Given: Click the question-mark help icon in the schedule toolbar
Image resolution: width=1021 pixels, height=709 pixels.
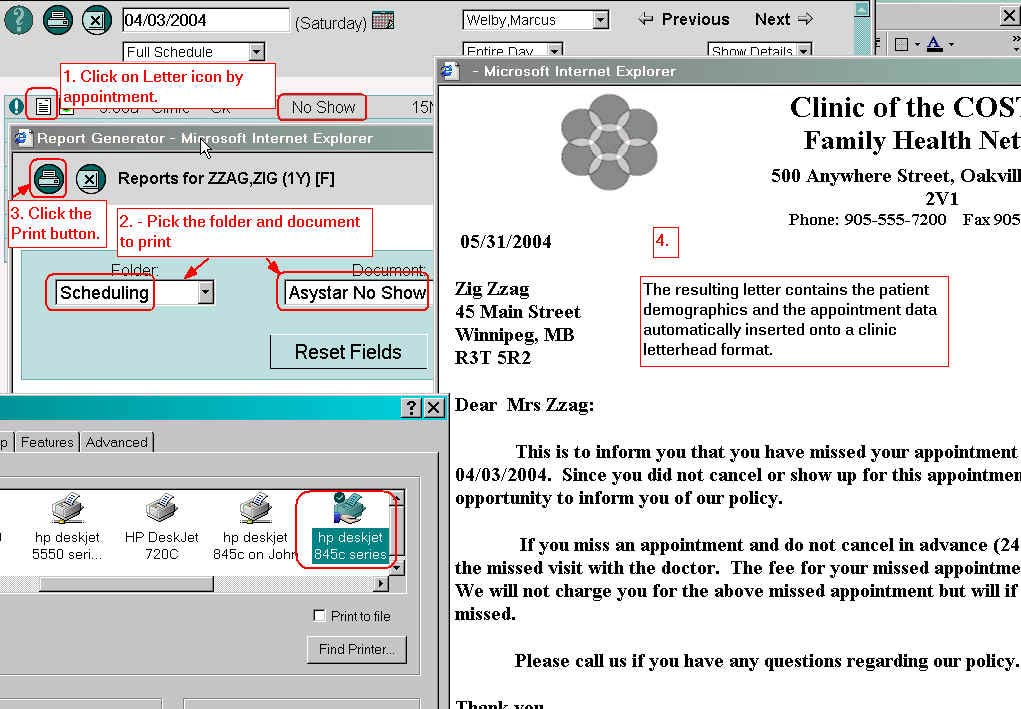Looking at the screenshot, I should pos(19,18).
